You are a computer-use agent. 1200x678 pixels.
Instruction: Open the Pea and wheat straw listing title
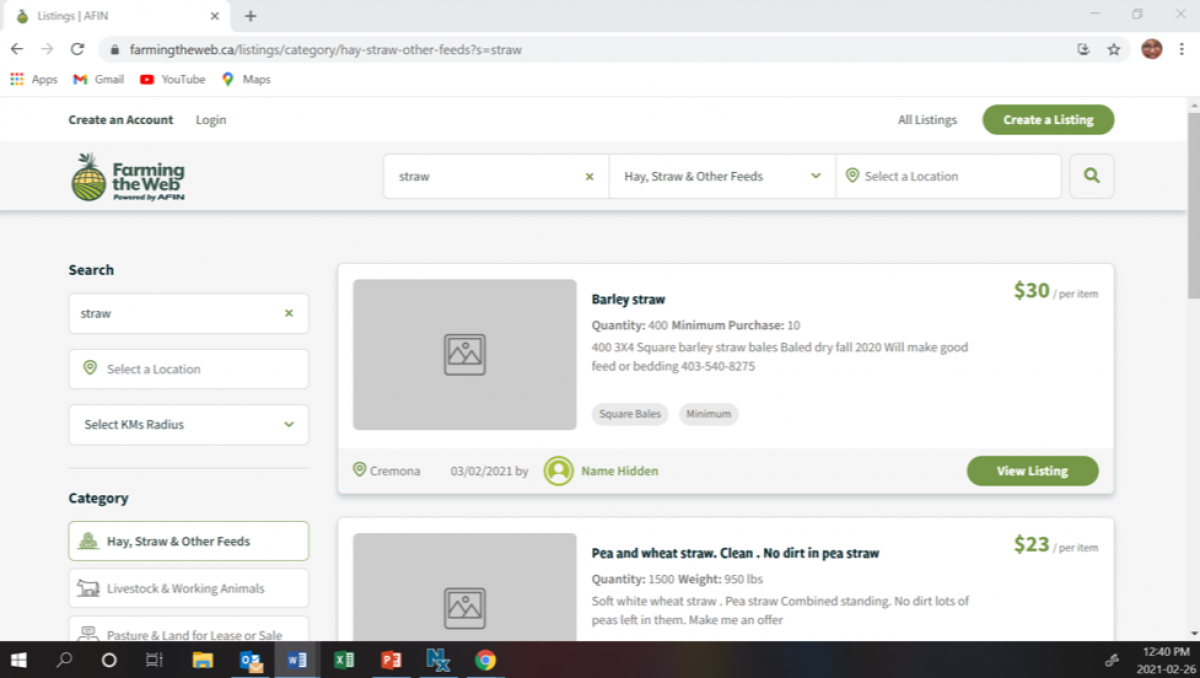click(x=735, y=553)
